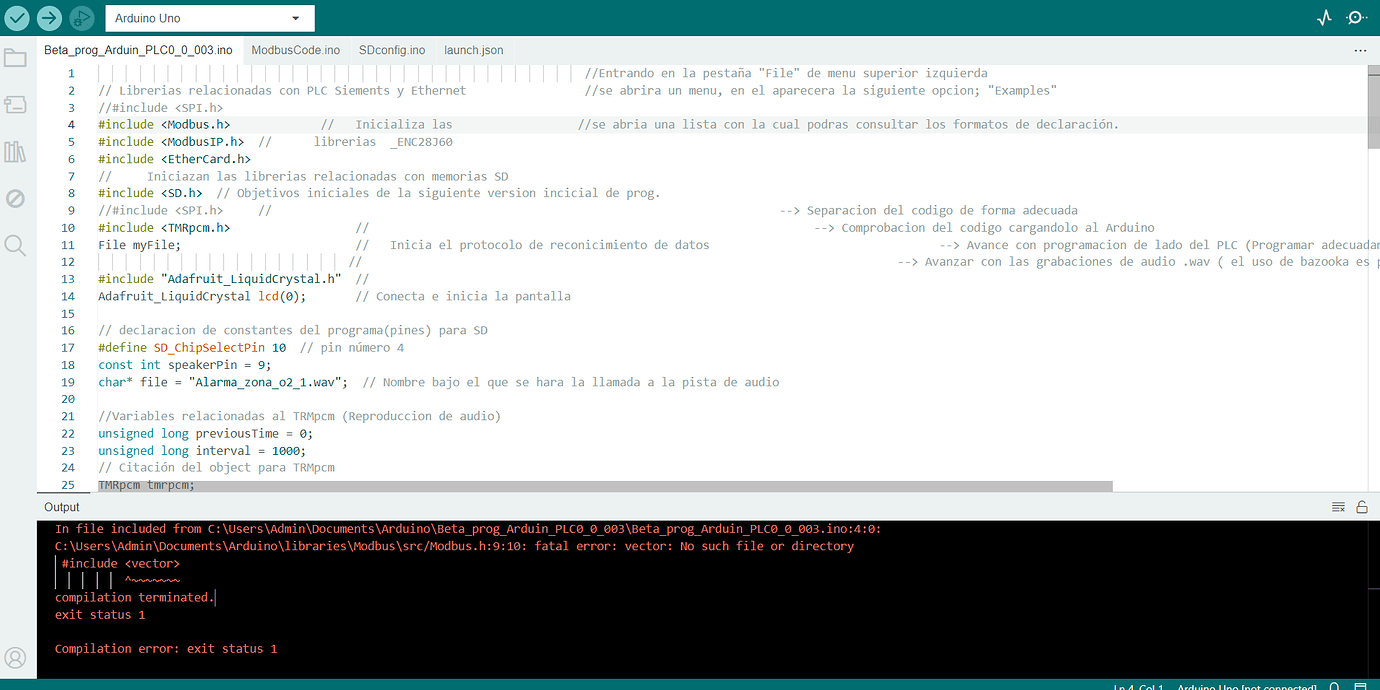Open the Serial Monitor
The image size is (1380, 690).
[x=1356, y=18]
